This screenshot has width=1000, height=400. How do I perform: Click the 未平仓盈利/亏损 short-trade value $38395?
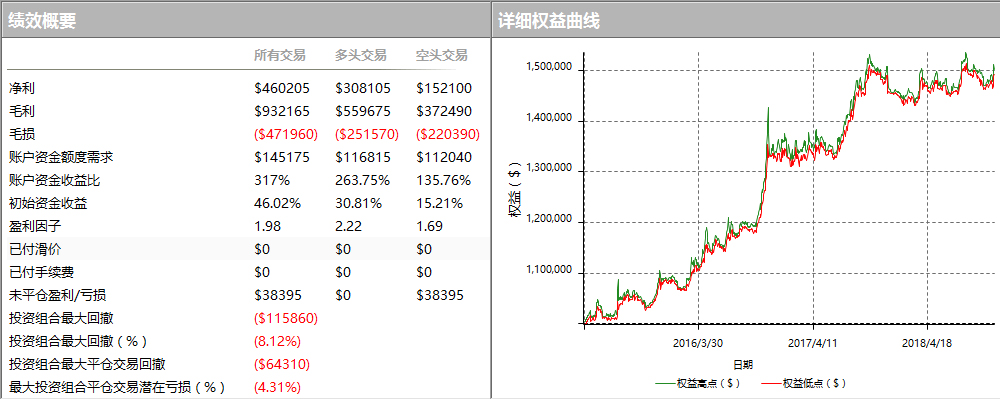point(440,295)
